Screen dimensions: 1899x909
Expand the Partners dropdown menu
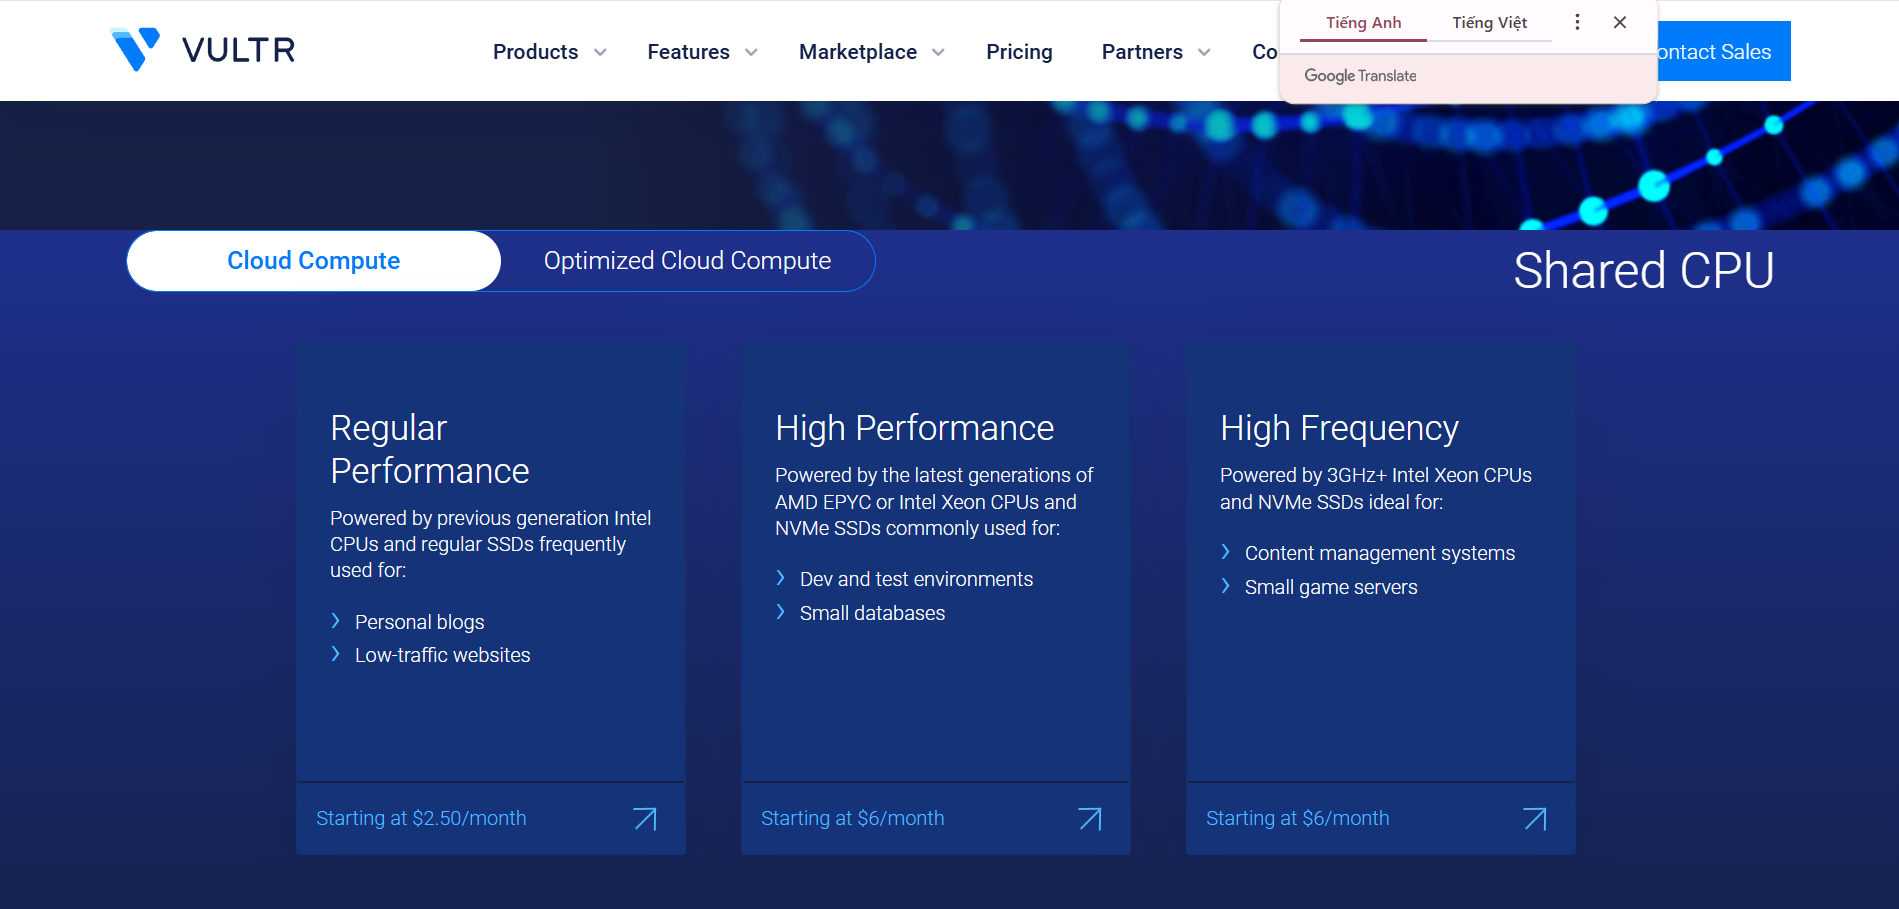(1155, 52)
